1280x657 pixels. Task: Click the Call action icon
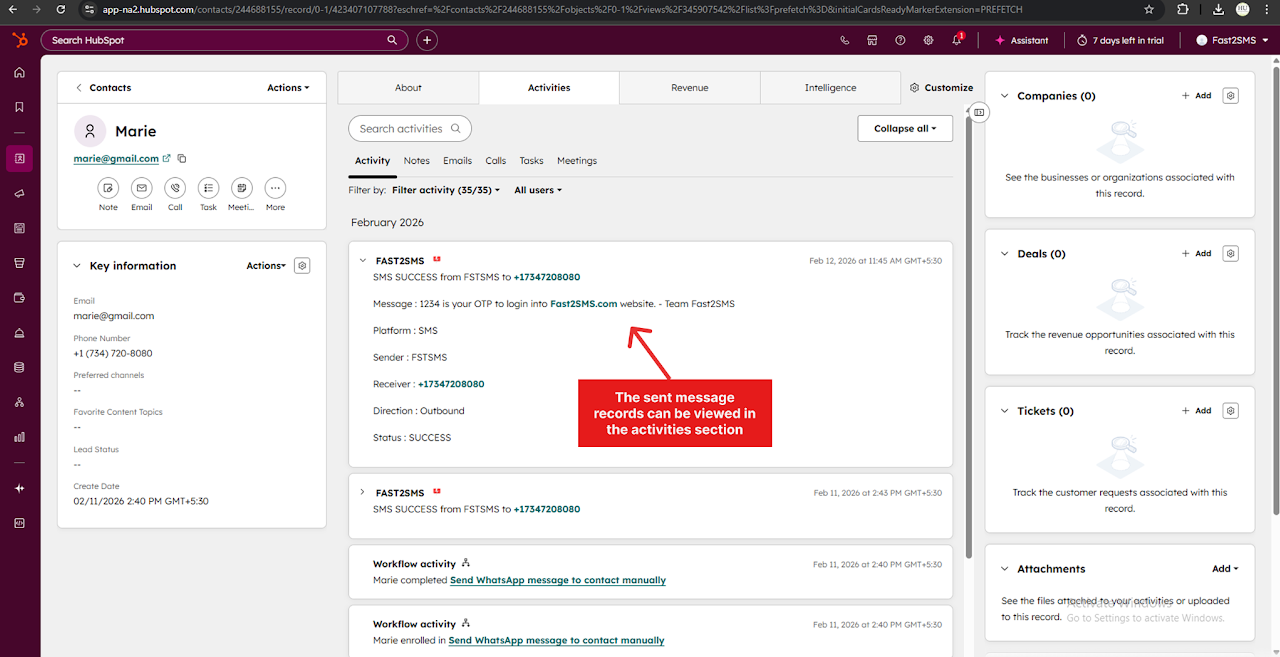(175, 188)
